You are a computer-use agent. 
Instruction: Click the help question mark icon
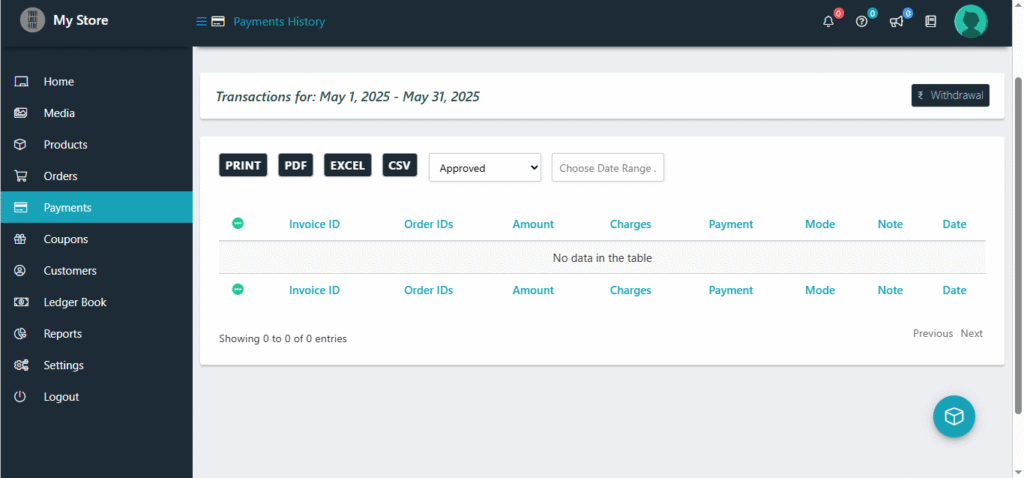pos(861,21)
